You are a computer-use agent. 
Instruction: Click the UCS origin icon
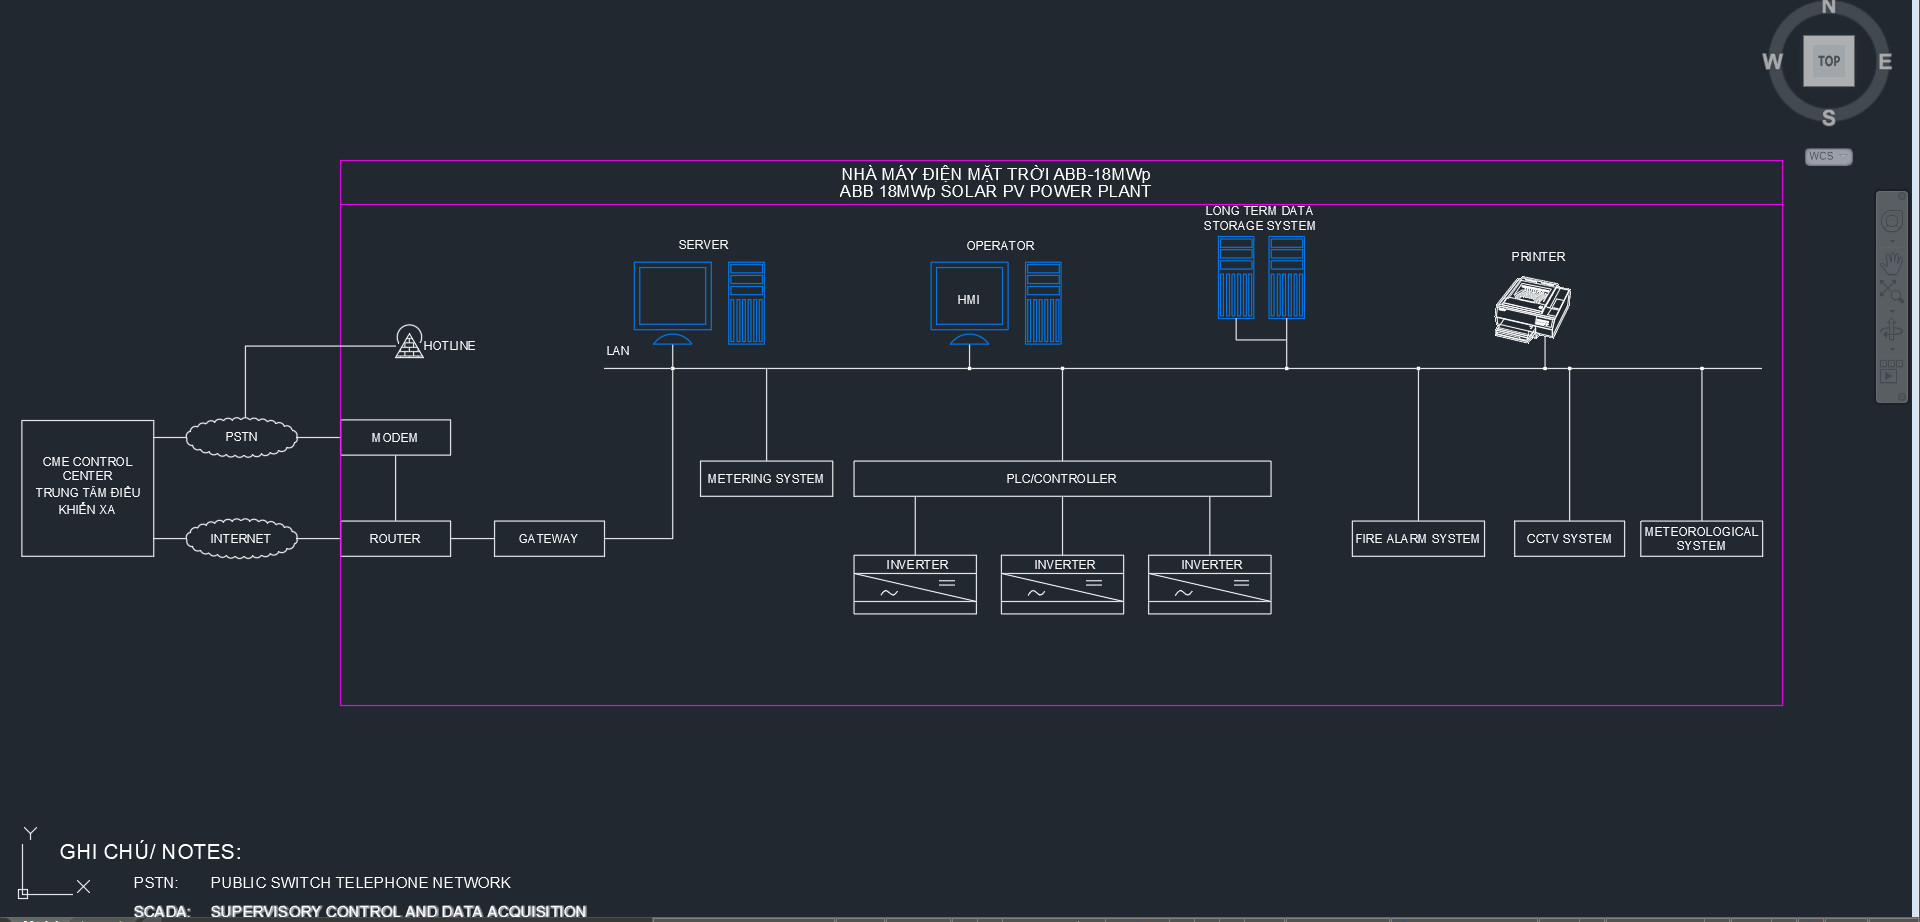point(23,893)
